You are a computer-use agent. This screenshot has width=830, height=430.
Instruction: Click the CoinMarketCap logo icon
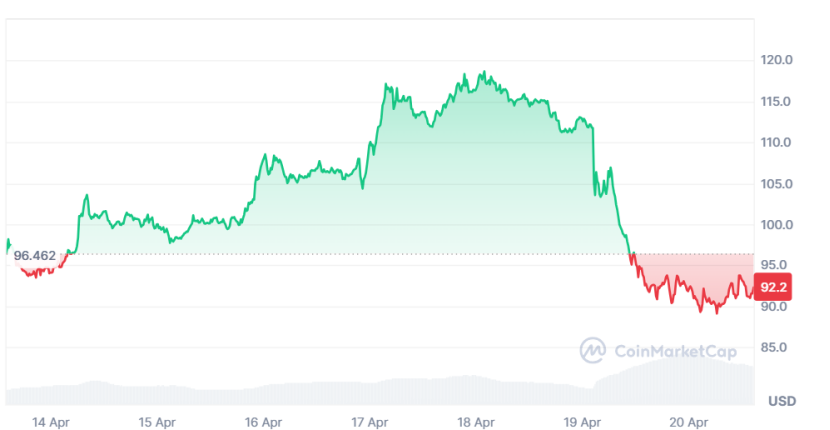[x=593, y=350]
